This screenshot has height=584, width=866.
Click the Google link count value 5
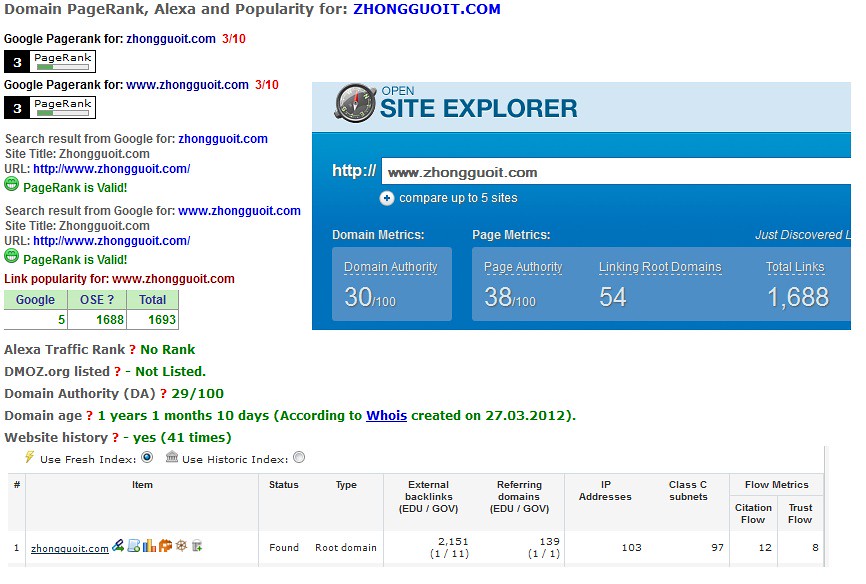pos(61,319)
